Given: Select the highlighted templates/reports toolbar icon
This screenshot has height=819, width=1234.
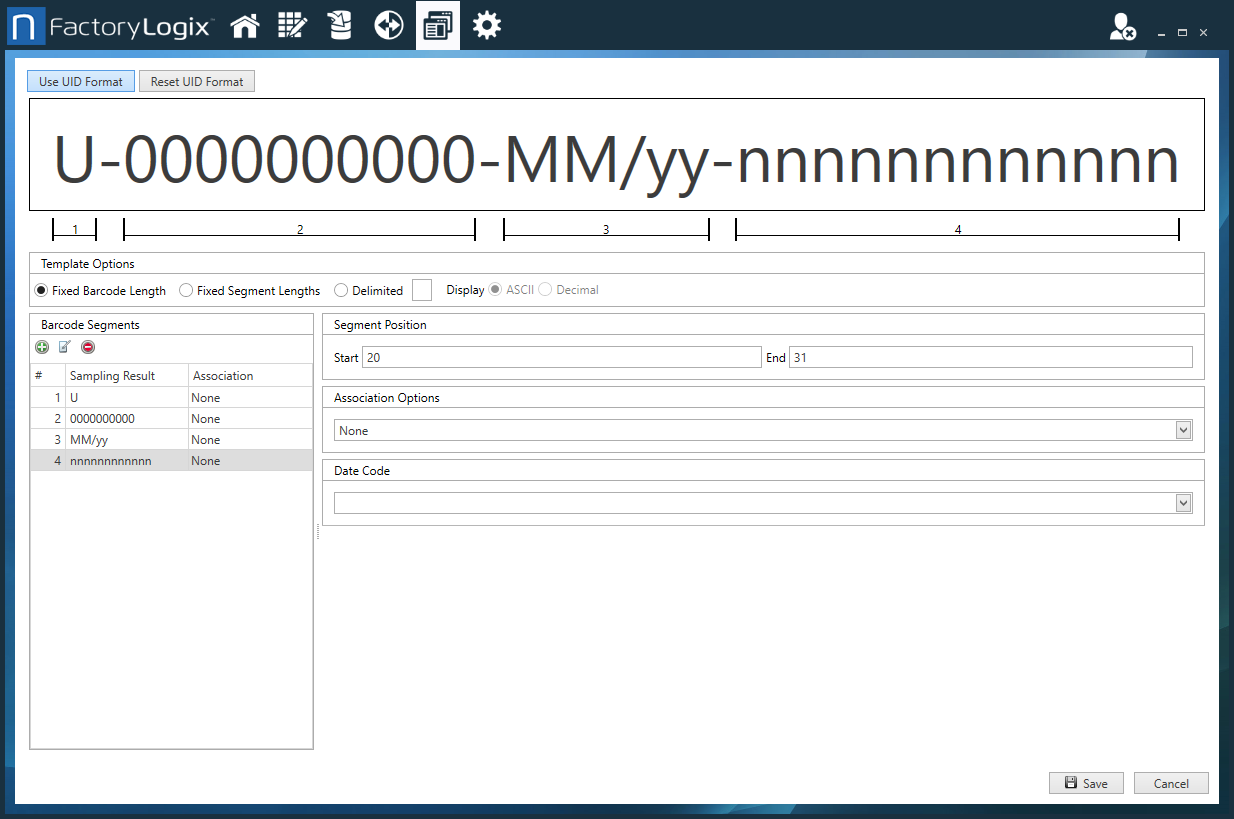Looking at the screenshot, I should 437,25.
